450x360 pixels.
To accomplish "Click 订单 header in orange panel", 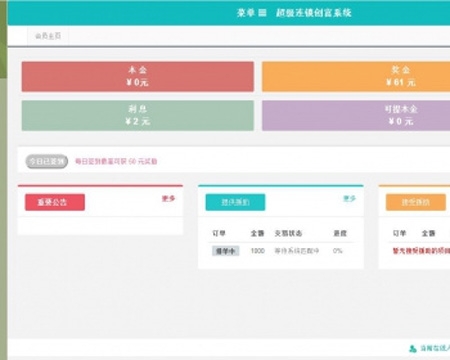I will tap(399, 233).
